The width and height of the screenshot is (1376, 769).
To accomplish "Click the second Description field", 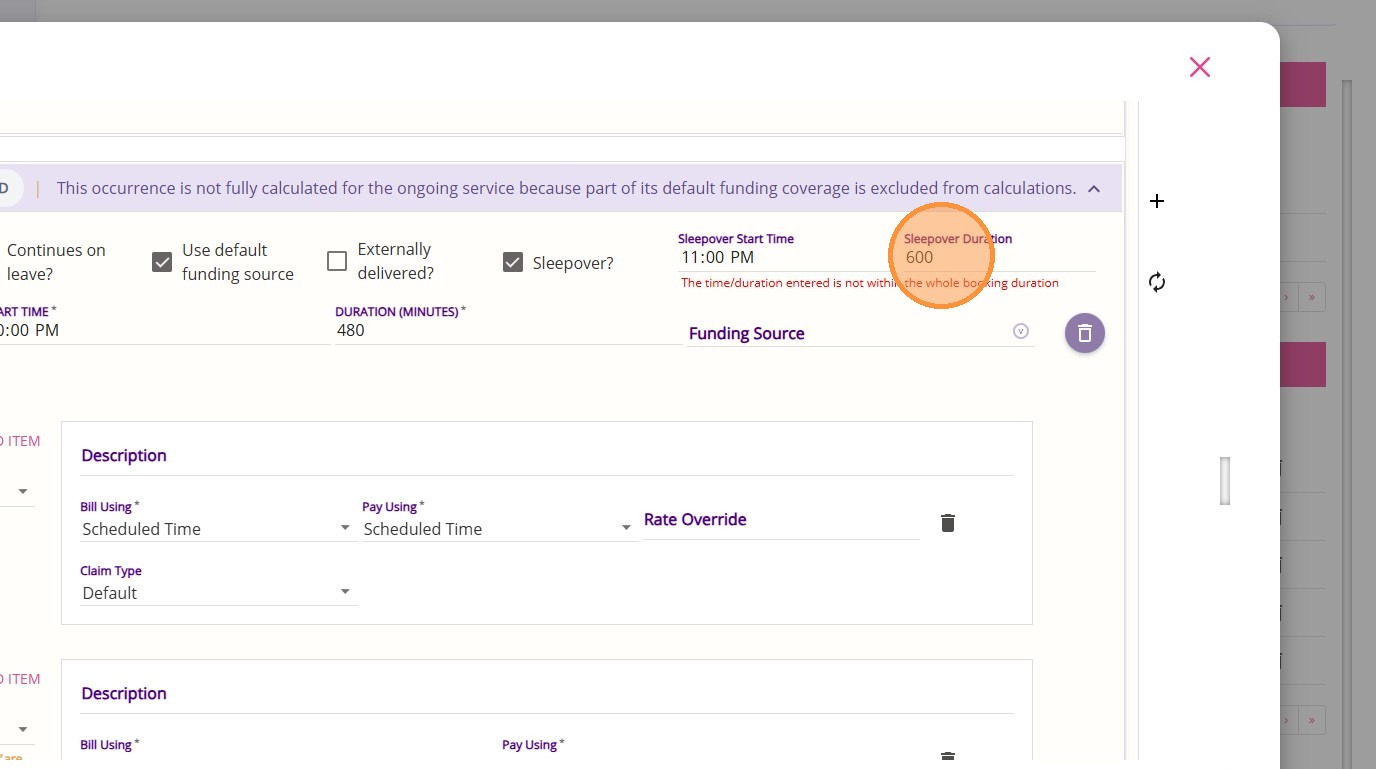I will 546,694.
